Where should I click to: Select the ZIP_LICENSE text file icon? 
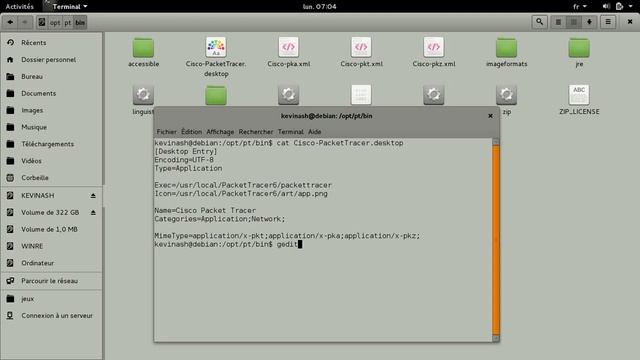click(579, 95)
